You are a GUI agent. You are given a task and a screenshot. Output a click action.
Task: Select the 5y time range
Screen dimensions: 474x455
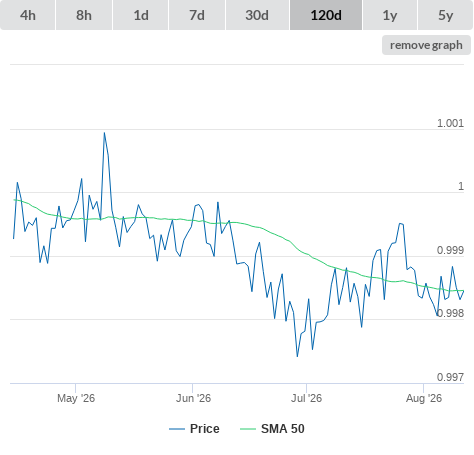446,15
